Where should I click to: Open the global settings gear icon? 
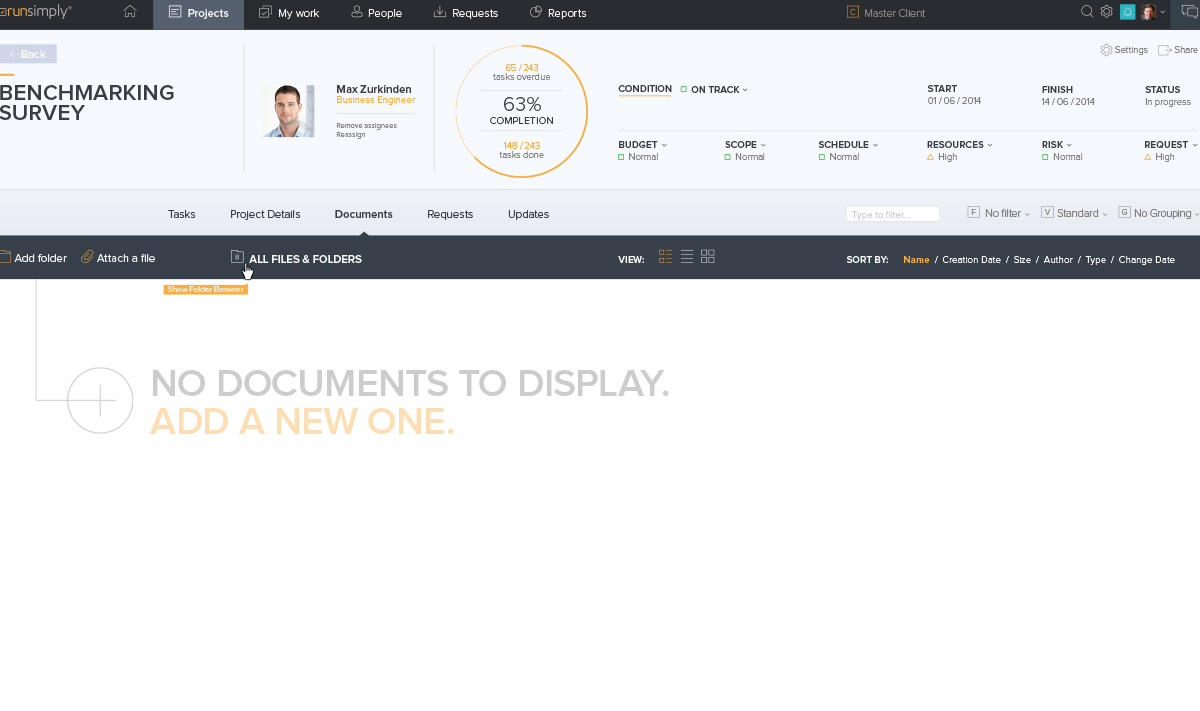[1106, 12]
